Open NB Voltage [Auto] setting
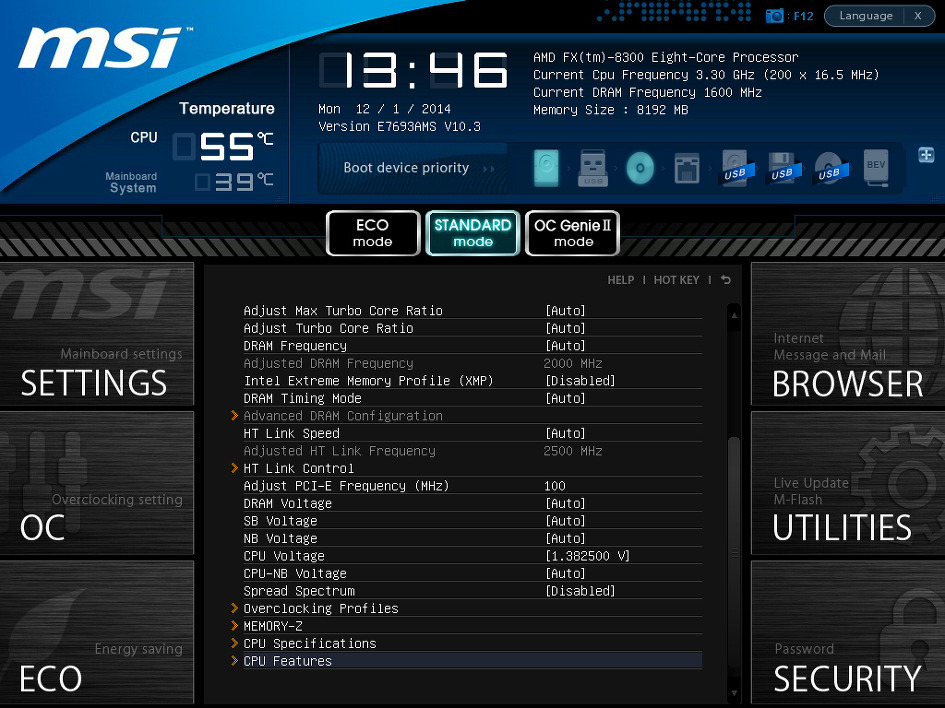Image resolution: width=945 pixels, height=708 pixels. [565, 538]
